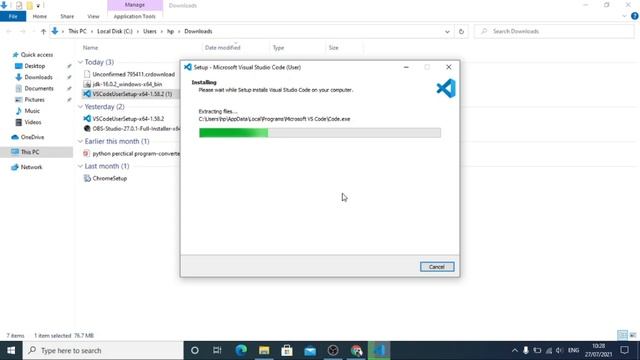Open Videos in the navigation pane
This screenshot has width=640, height=360.
pyautogui.click(x=28, y=122)
